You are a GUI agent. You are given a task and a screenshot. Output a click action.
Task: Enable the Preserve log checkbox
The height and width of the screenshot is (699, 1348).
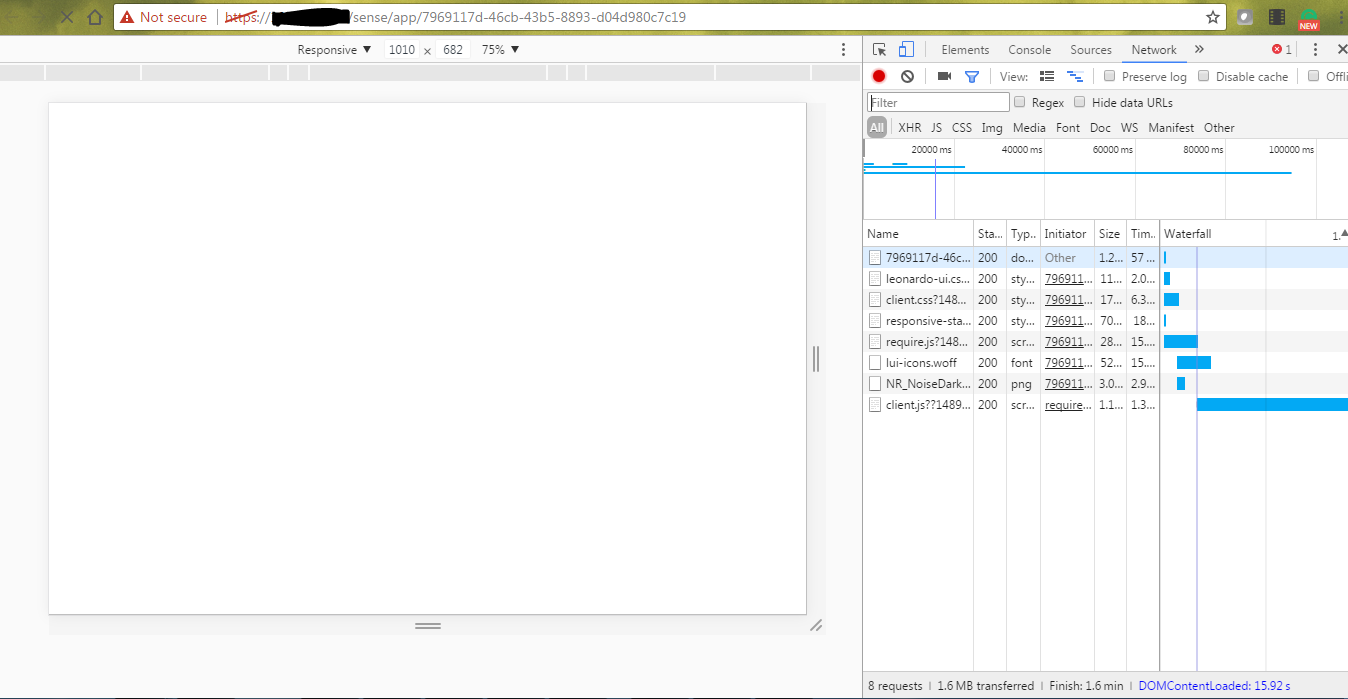[1110, 76]
